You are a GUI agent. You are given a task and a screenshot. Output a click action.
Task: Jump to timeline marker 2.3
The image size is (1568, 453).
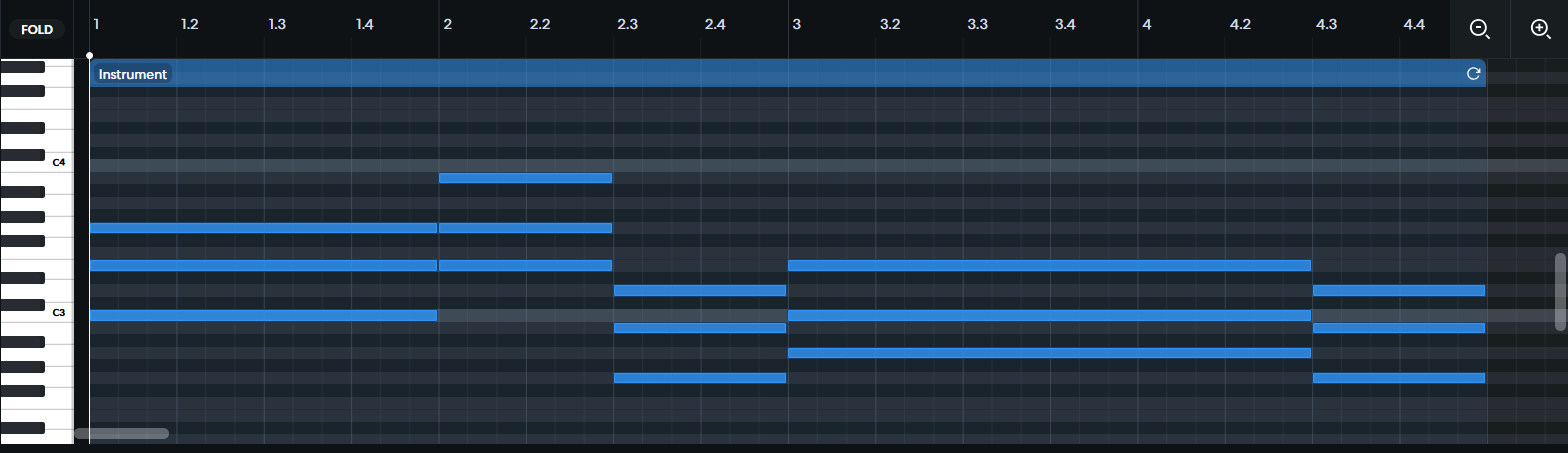pos(627,23)
